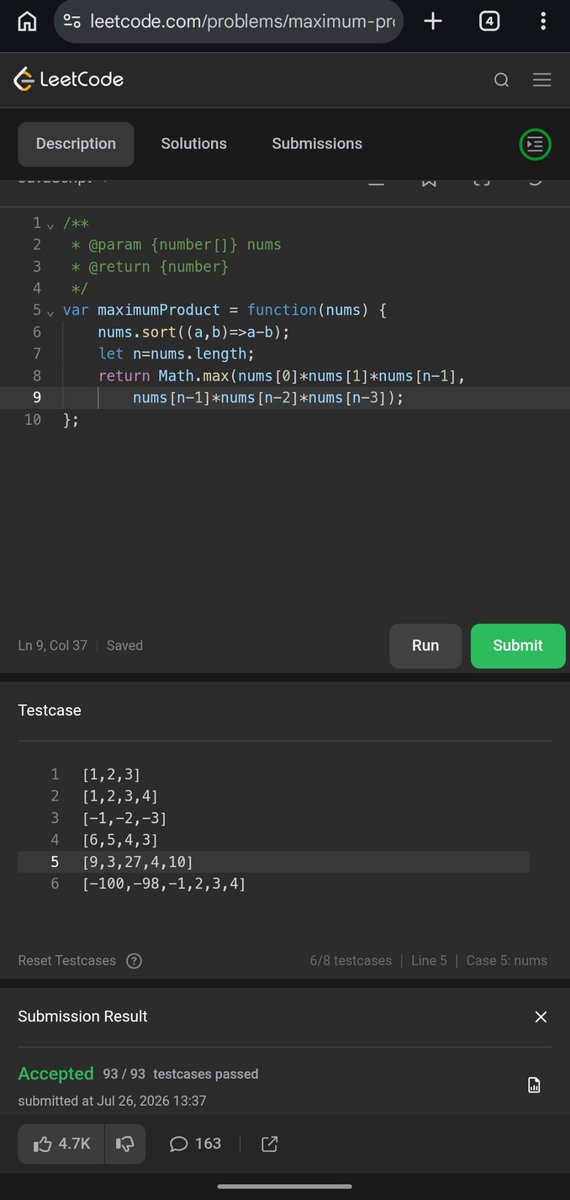570x1200 pixels.
Task: Switch to the Solutions tab
Action: [194, 144]
